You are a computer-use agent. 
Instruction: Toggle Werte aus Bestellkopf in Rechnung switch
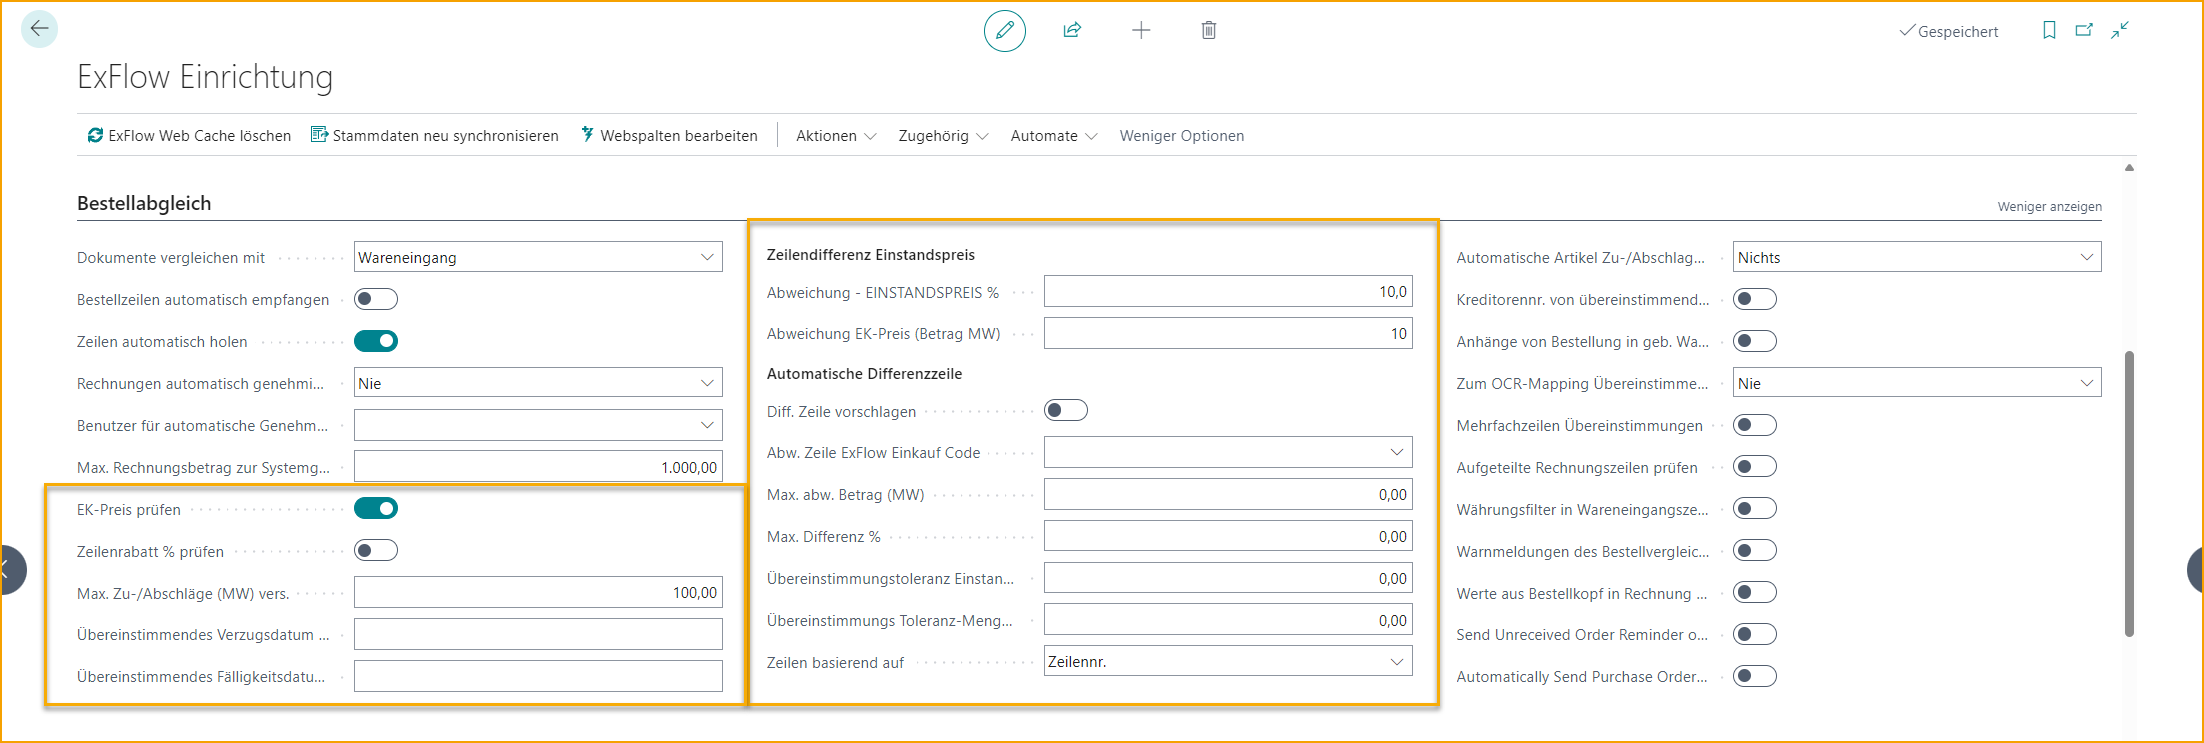tap(1755, 592)
